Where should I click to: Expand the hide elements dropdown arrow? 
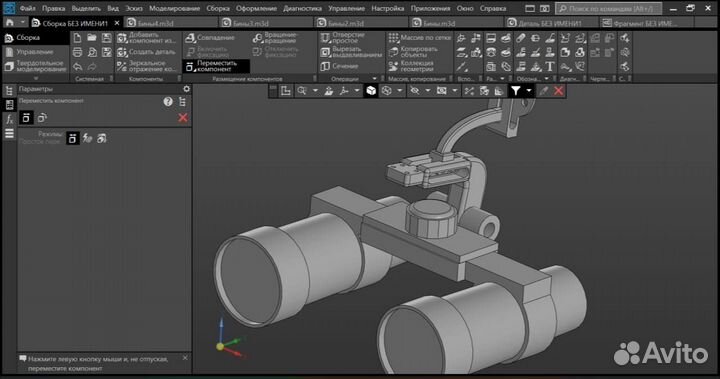tap(428, 91)
